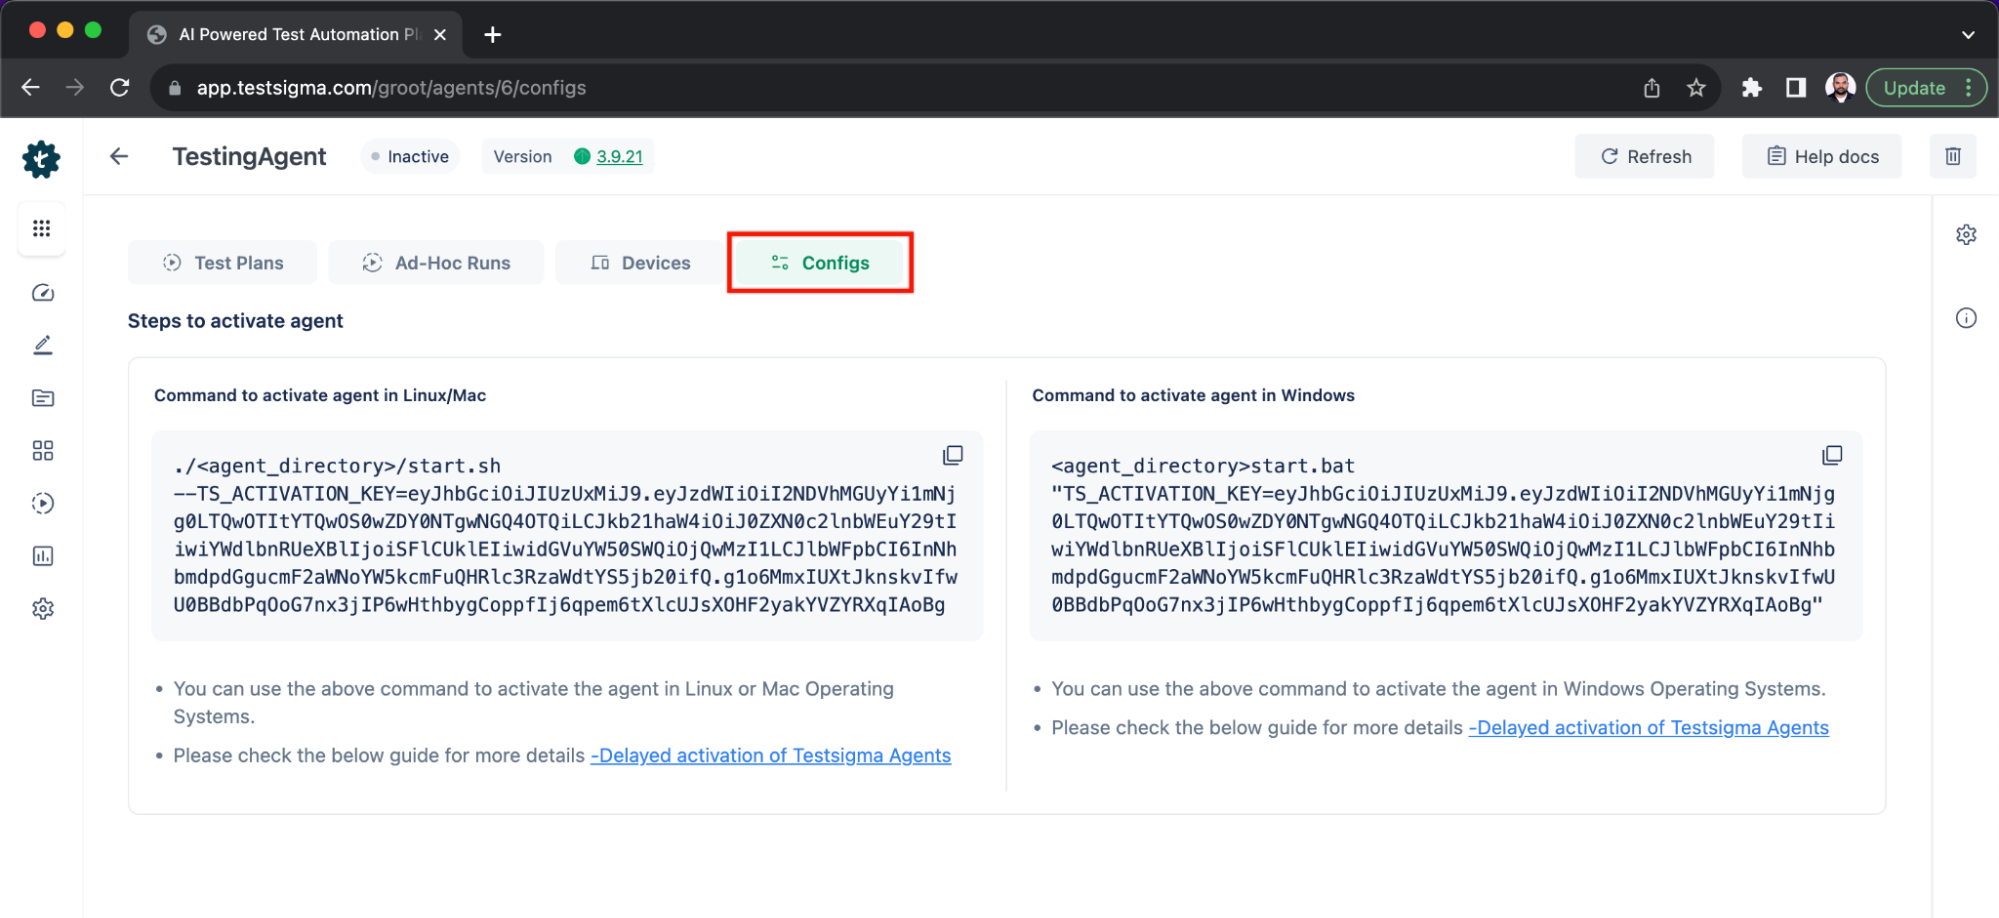Click the Testsigma logo icon
Viewport: 1999px width, 918px height.
pos(41,159)
